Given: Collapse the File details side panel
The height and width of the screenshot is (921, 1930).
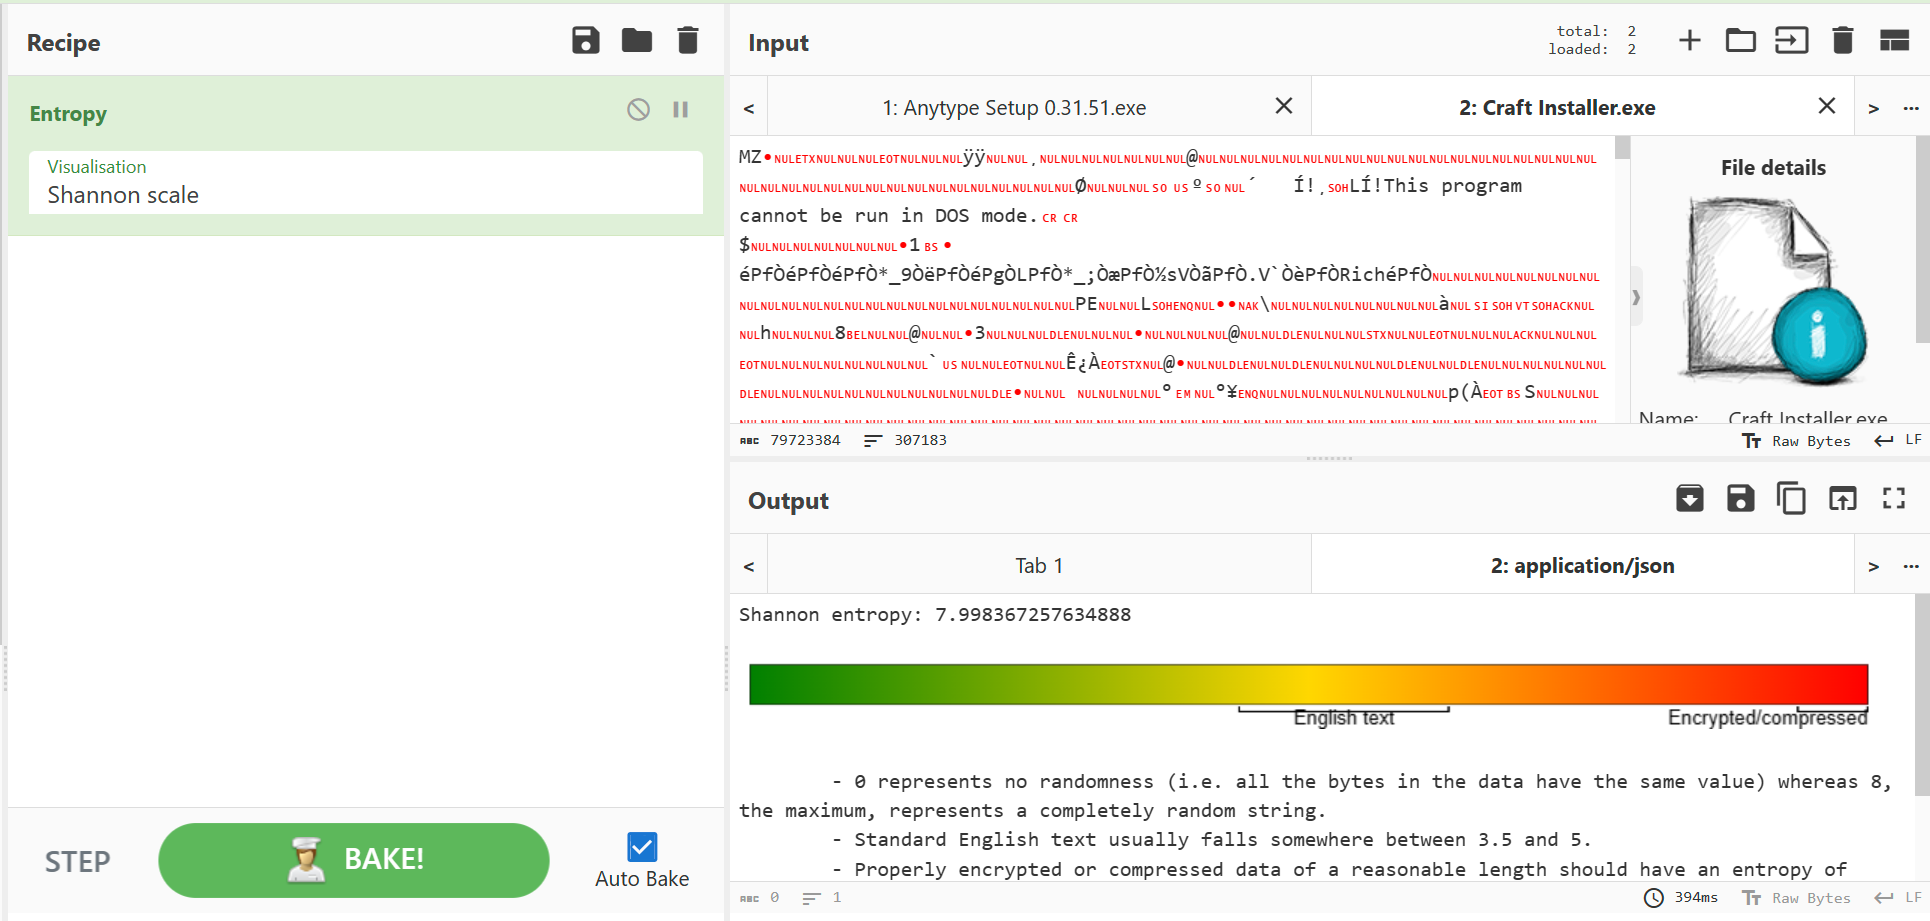Looking at the screenshot, I should pos(1636,297).
